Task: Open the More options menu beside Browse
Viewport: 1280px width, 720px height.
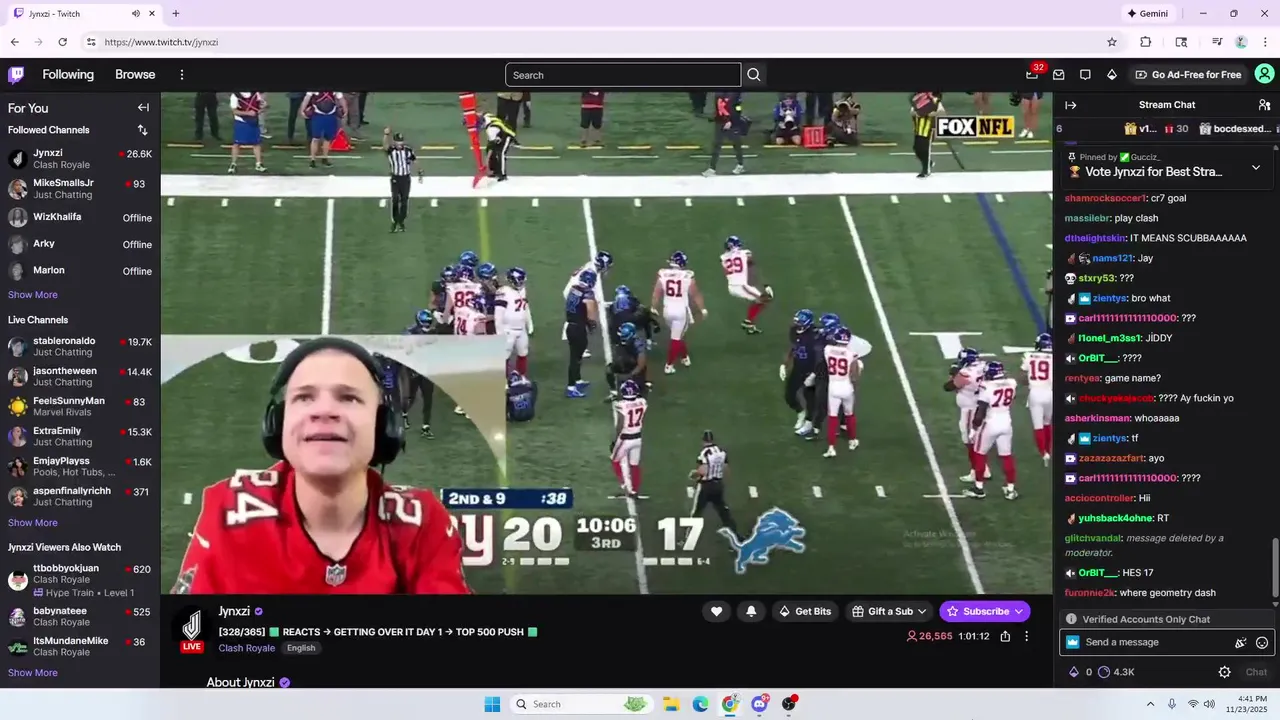Action: (182, 75)
